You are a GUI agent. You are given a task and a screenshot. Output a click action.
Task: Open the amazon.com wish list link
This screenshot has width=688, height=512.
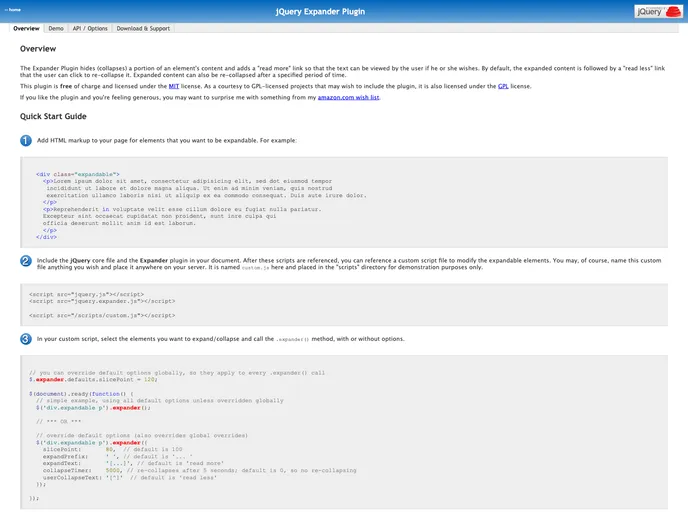pos(348,97)
